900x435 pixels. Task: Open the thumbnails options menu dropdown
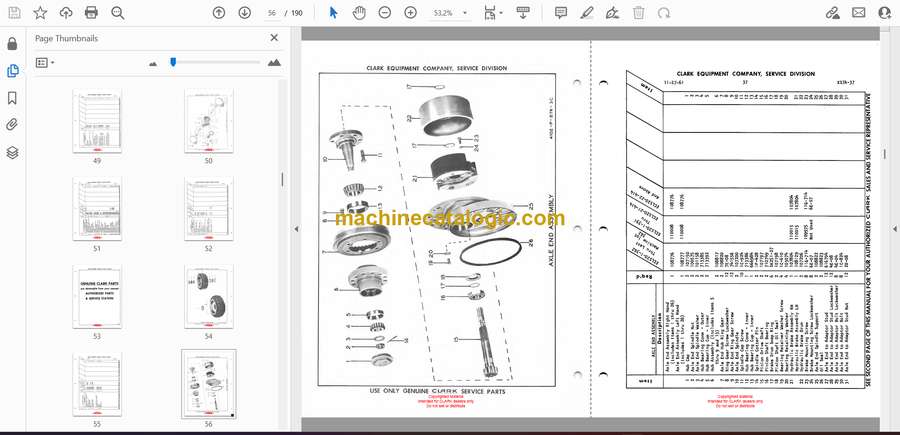(x=45, y=63)
